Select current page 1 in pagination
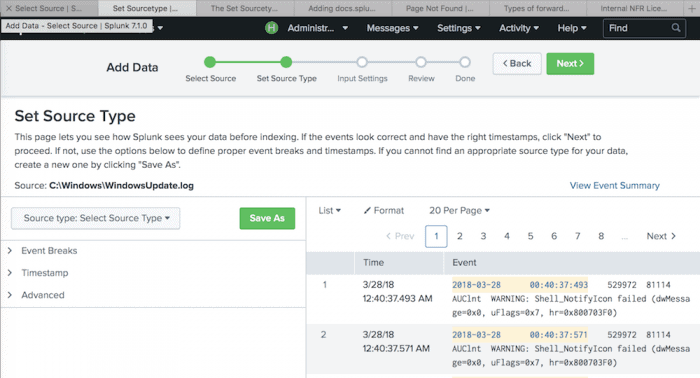Viewport: 700px width, 378px height. [436, 236]
